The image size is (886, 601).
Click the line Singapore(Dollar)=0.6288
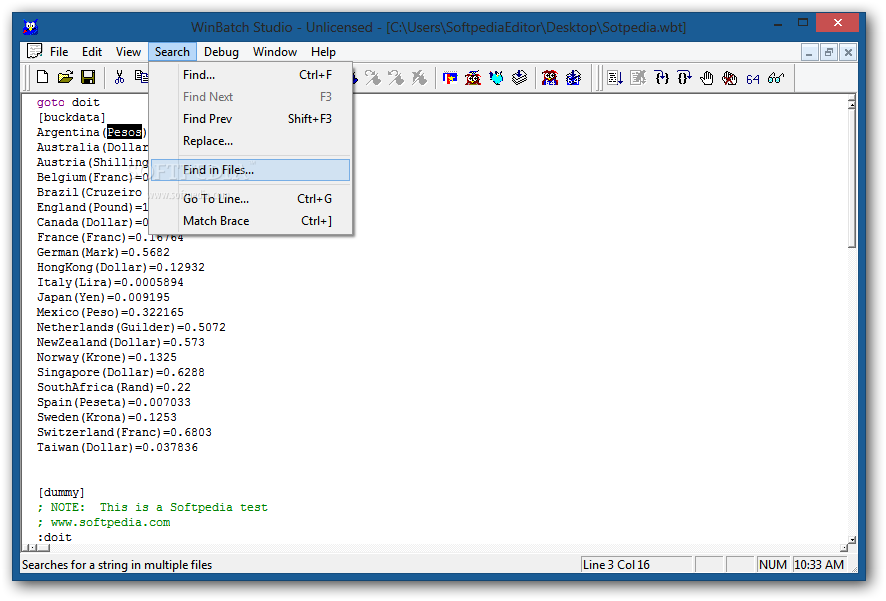121,372
